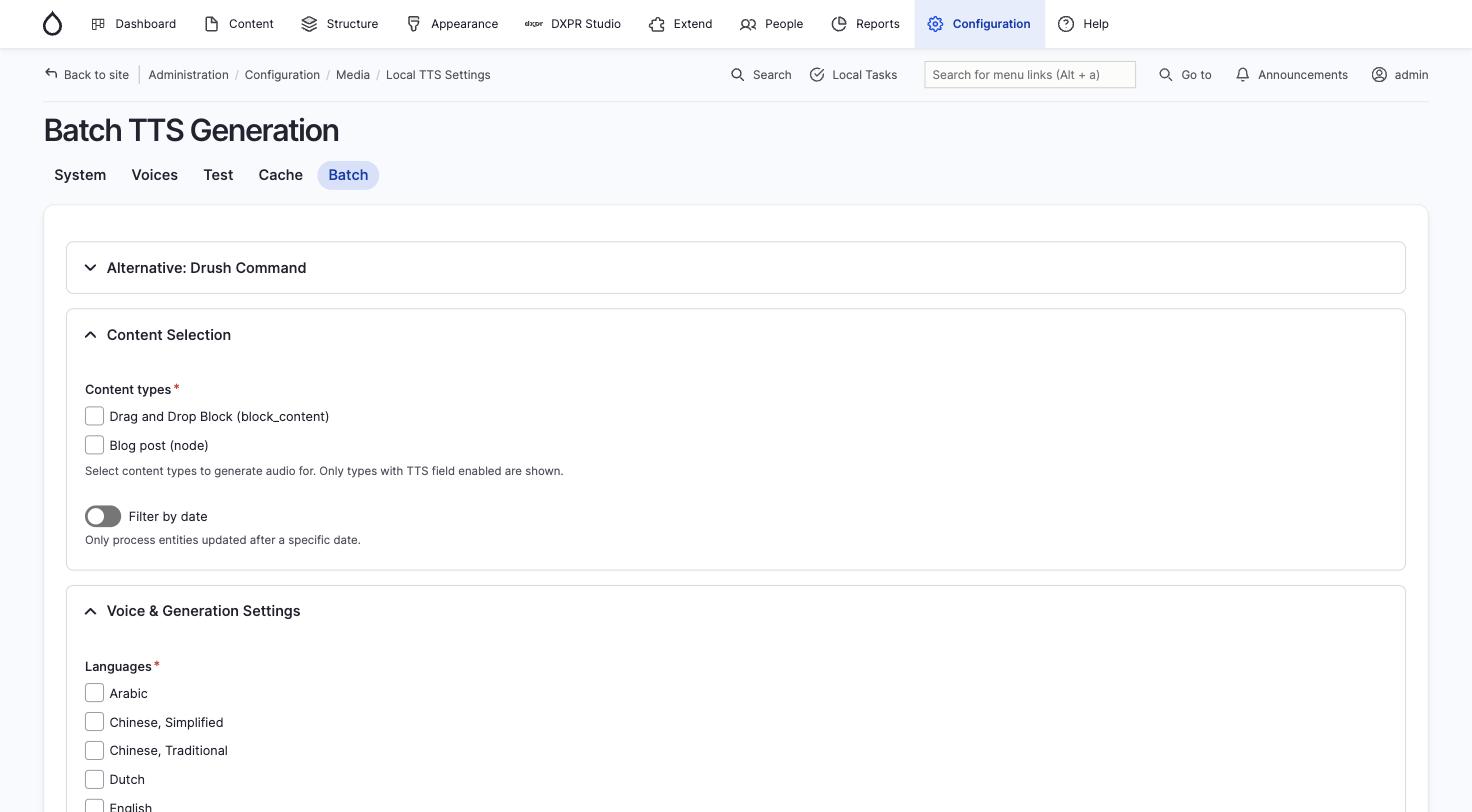Click the Drupal drop logo icon
Image resolution: width=1472 pixels, height=812 pixels.
52,24
